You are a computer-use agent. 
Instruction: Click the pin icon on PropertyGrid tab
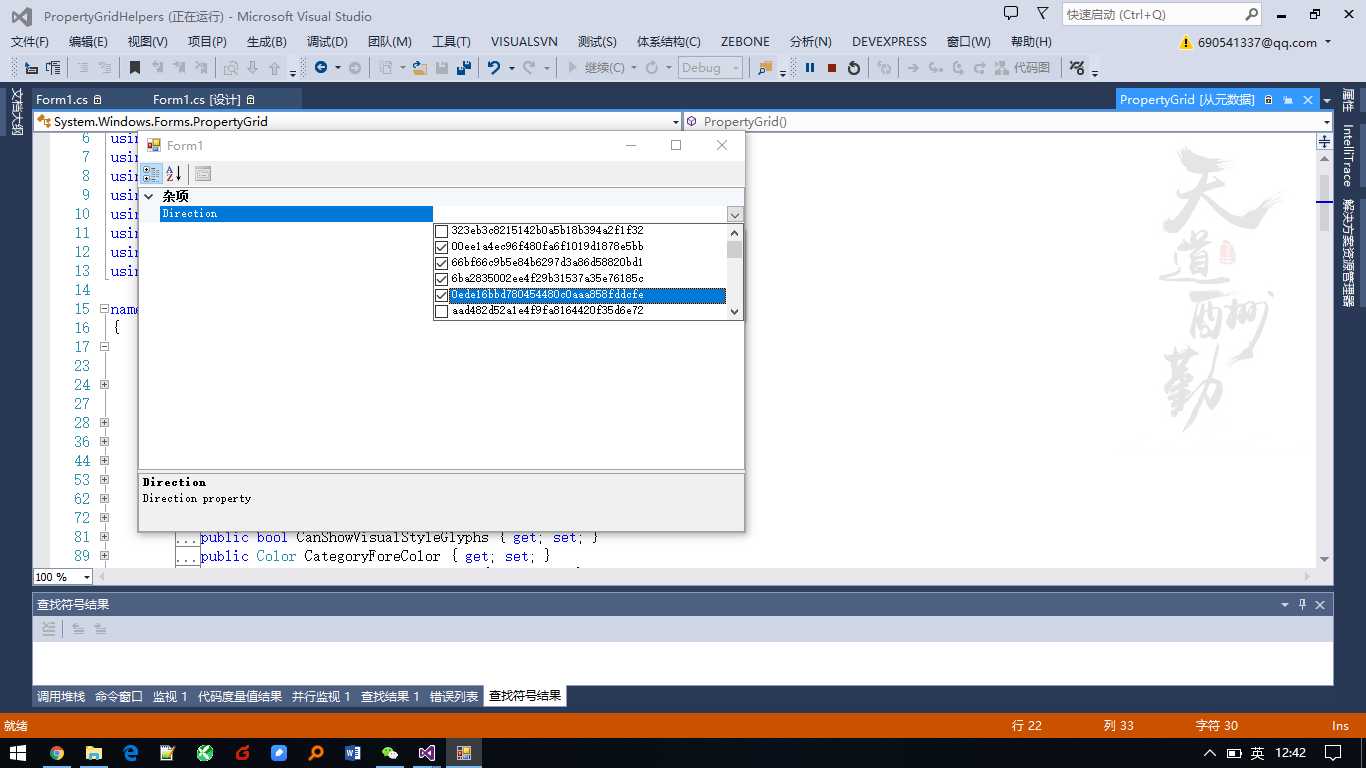point(1288,100)
